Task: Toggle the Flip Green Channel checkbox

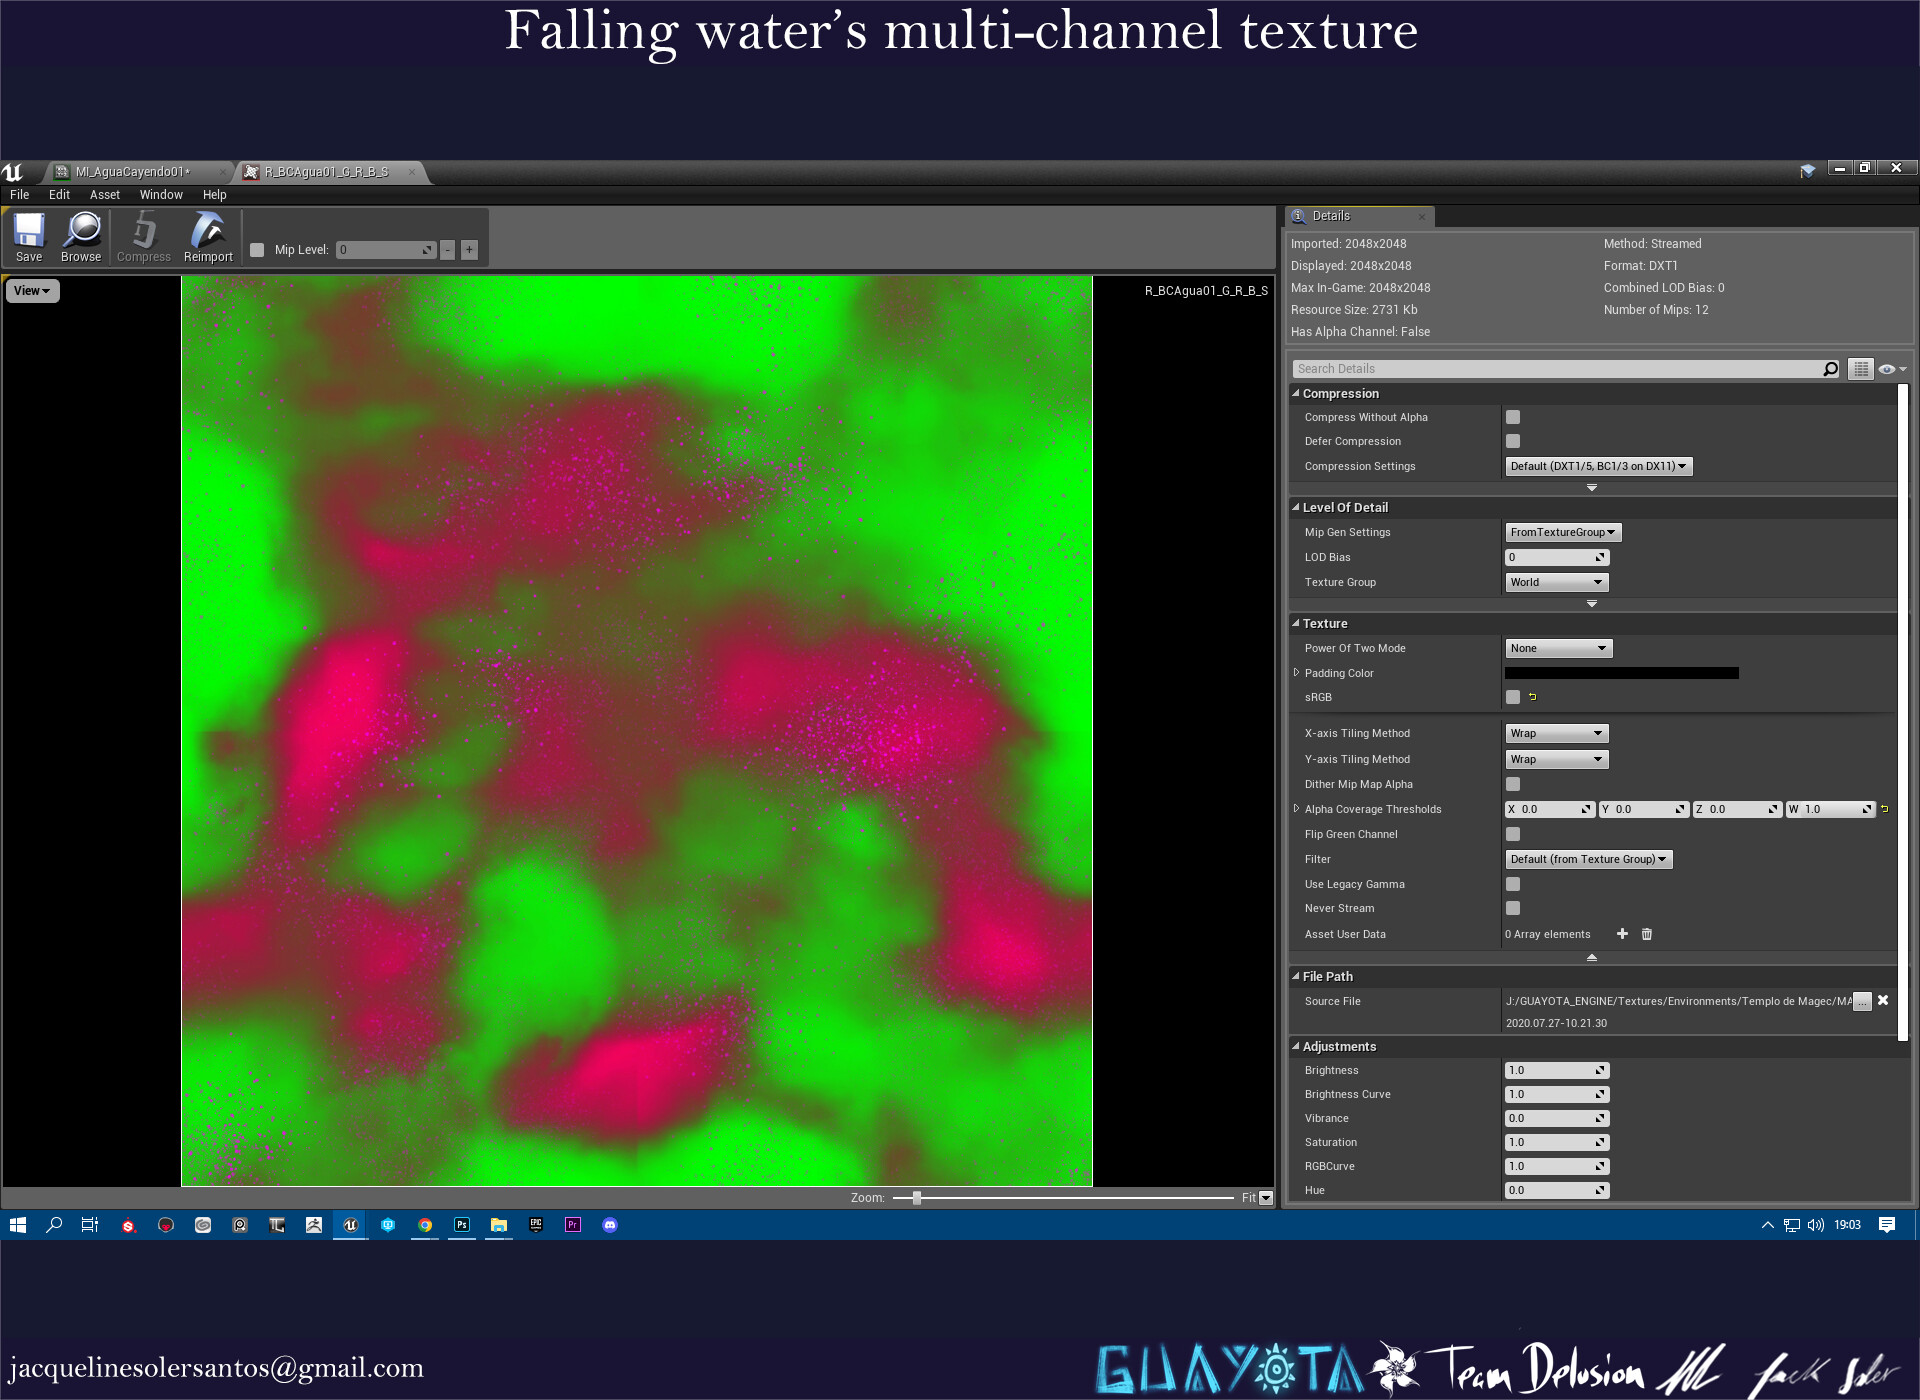Action: (1513, 834)
